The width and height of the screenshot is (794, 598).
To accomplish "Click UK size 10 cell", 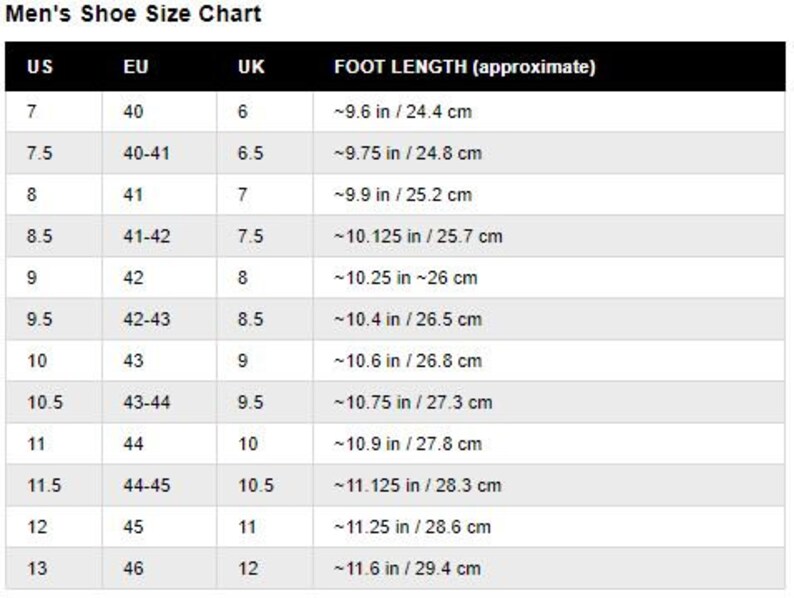I will pos(265,444).
